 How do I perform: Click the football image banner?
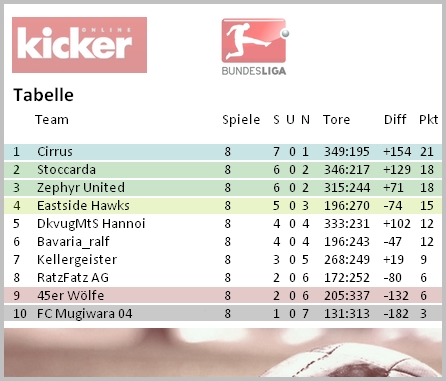tap(223, 353)
